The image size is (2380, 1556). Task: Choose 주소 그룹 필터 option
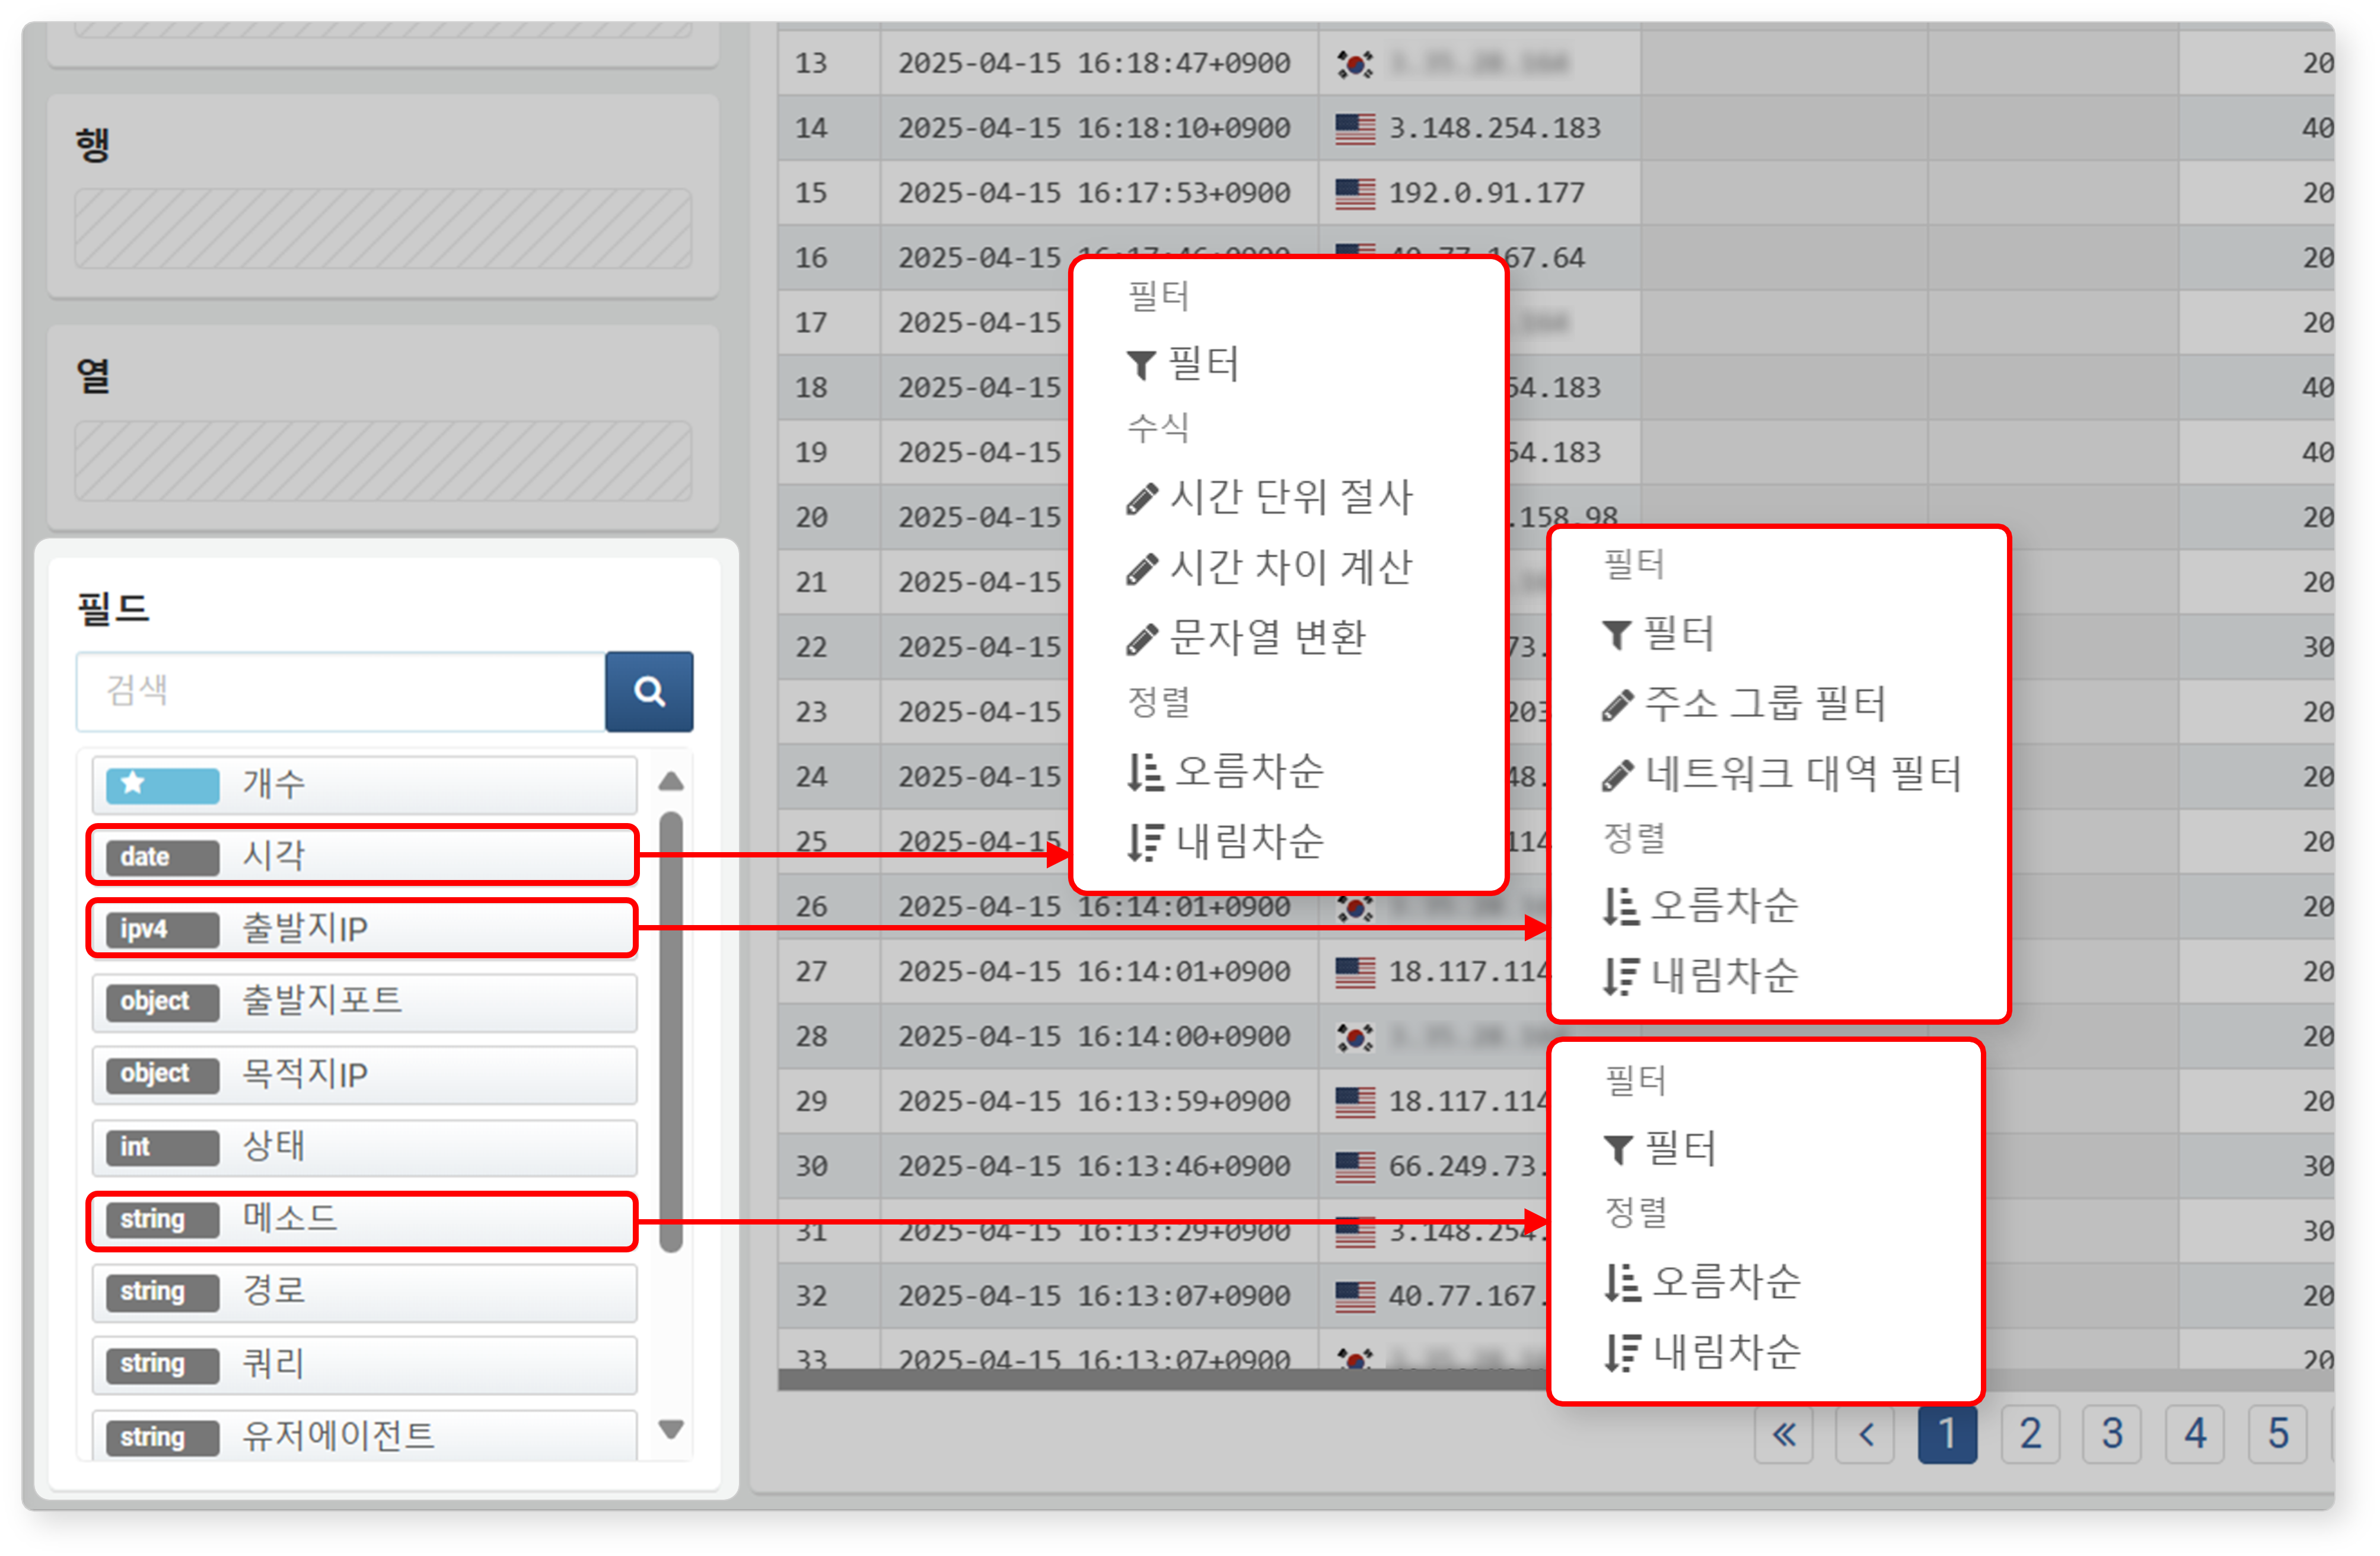tap(1744, 704)
